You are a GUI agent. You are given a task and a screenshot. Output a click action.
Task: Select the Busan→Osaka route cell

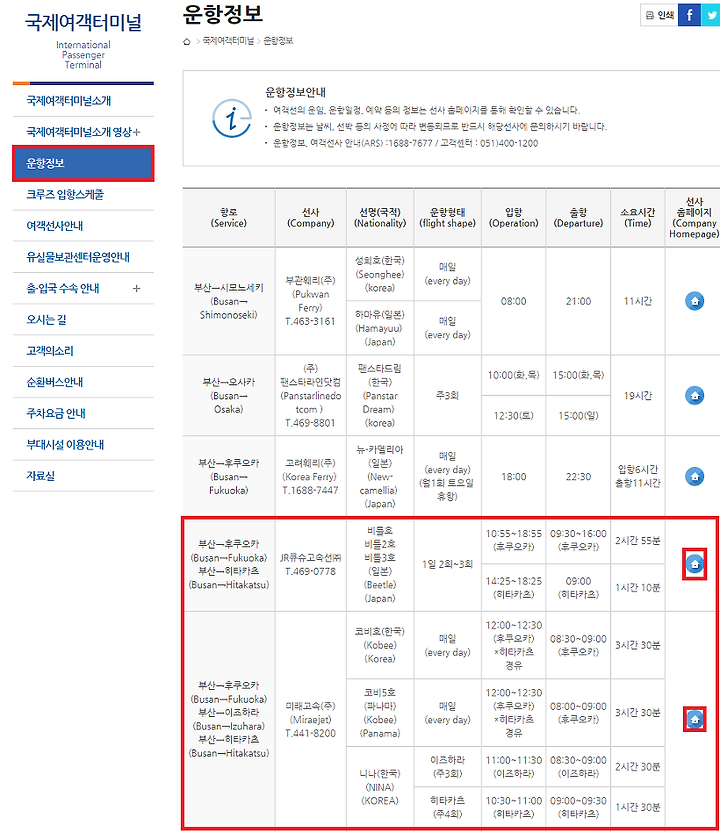click(x=229, y=395)
